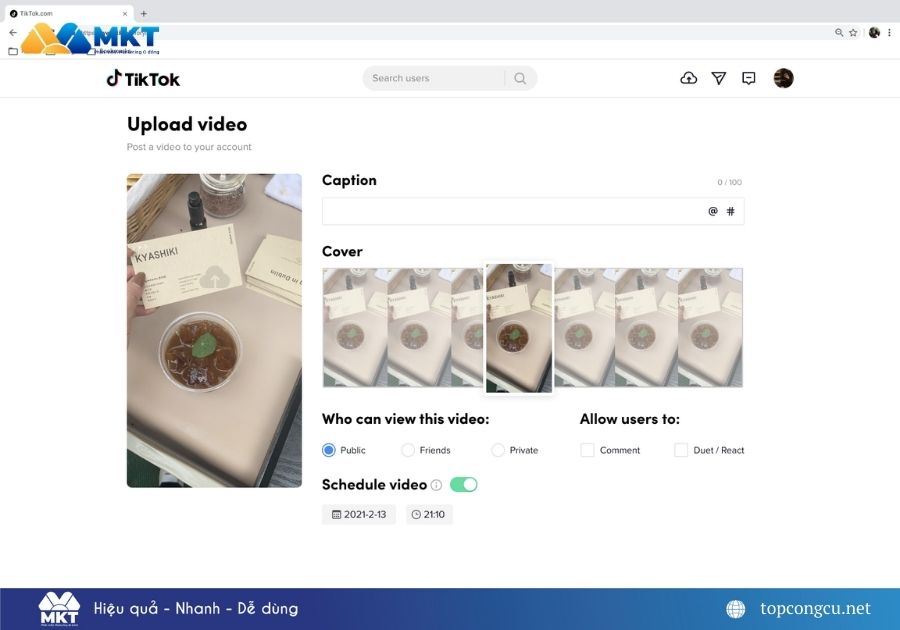Viewport: 900px width, 630px height.
Task: Select the TikTok.com browser tab
Action: (x=69, y=13)
